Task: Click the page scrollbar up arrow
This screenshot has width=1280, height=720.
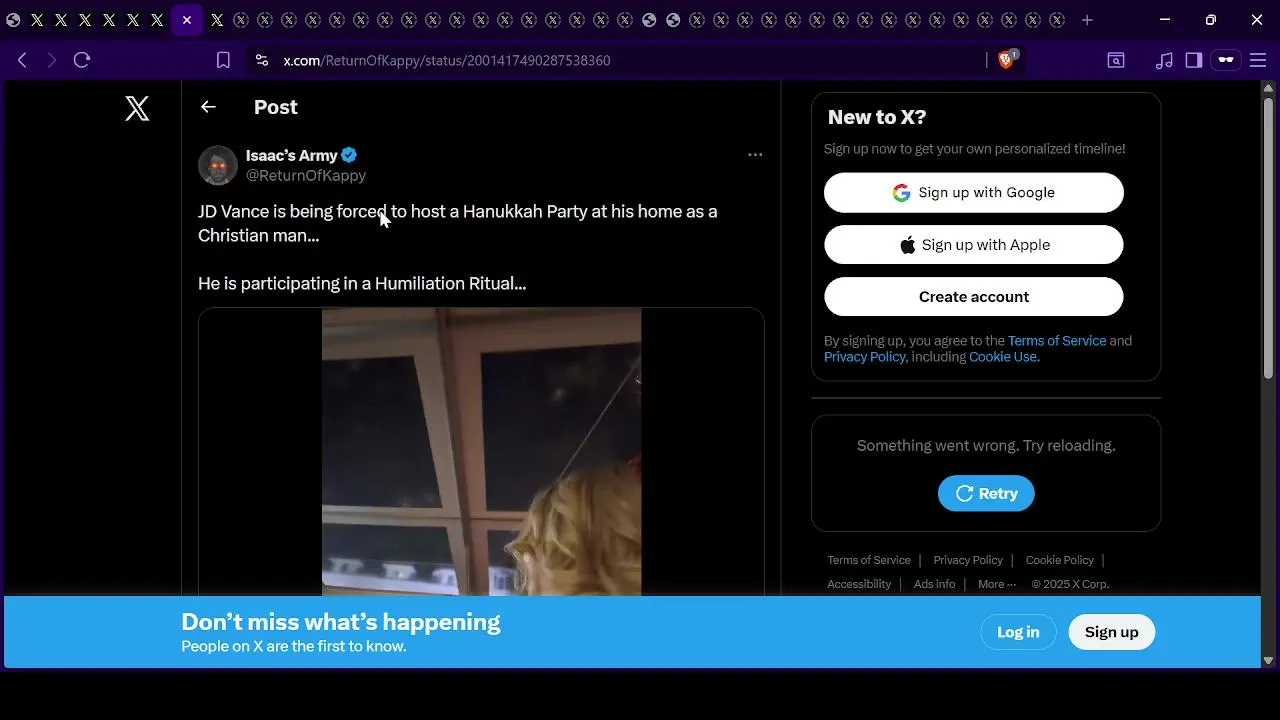Action: [1268, 88]
